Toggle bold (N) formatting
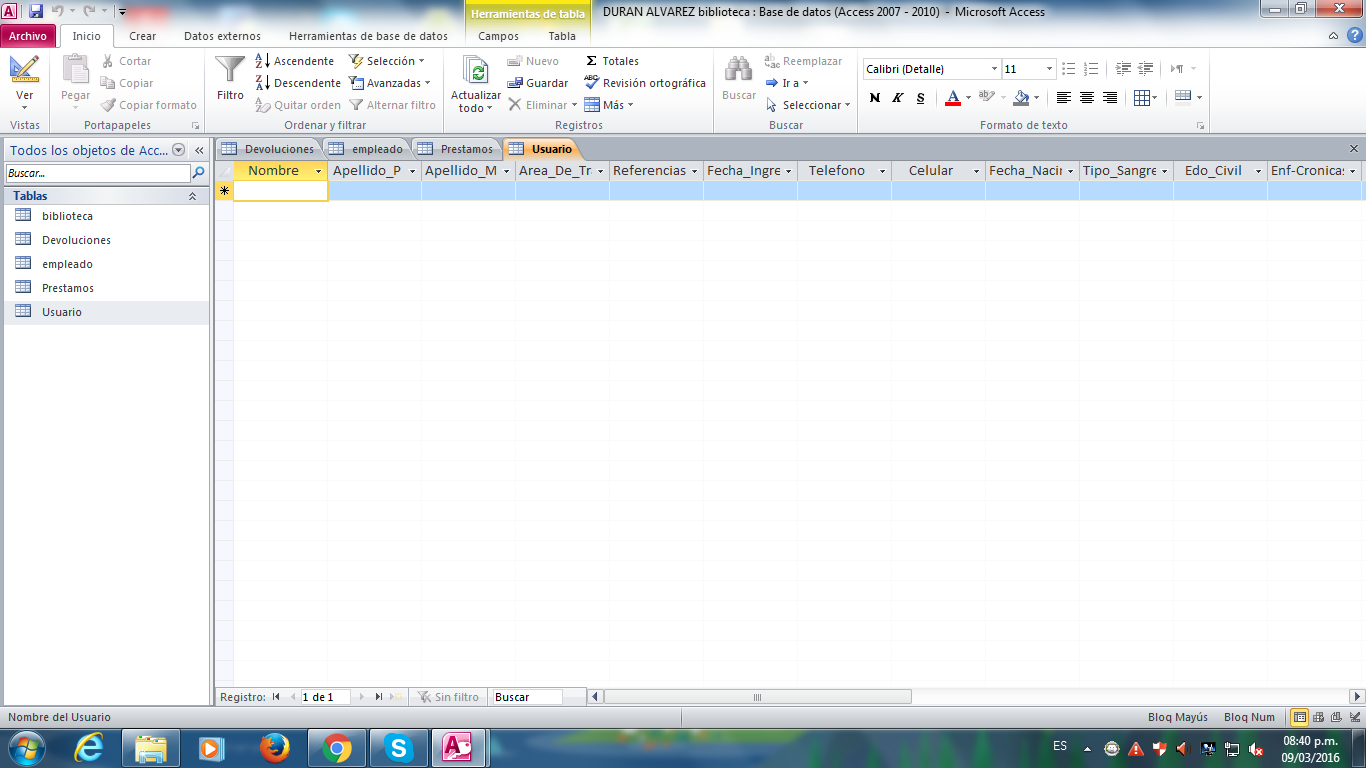Image resolution: width=1366 pixels, height=768 pixels. click(875, 97)
